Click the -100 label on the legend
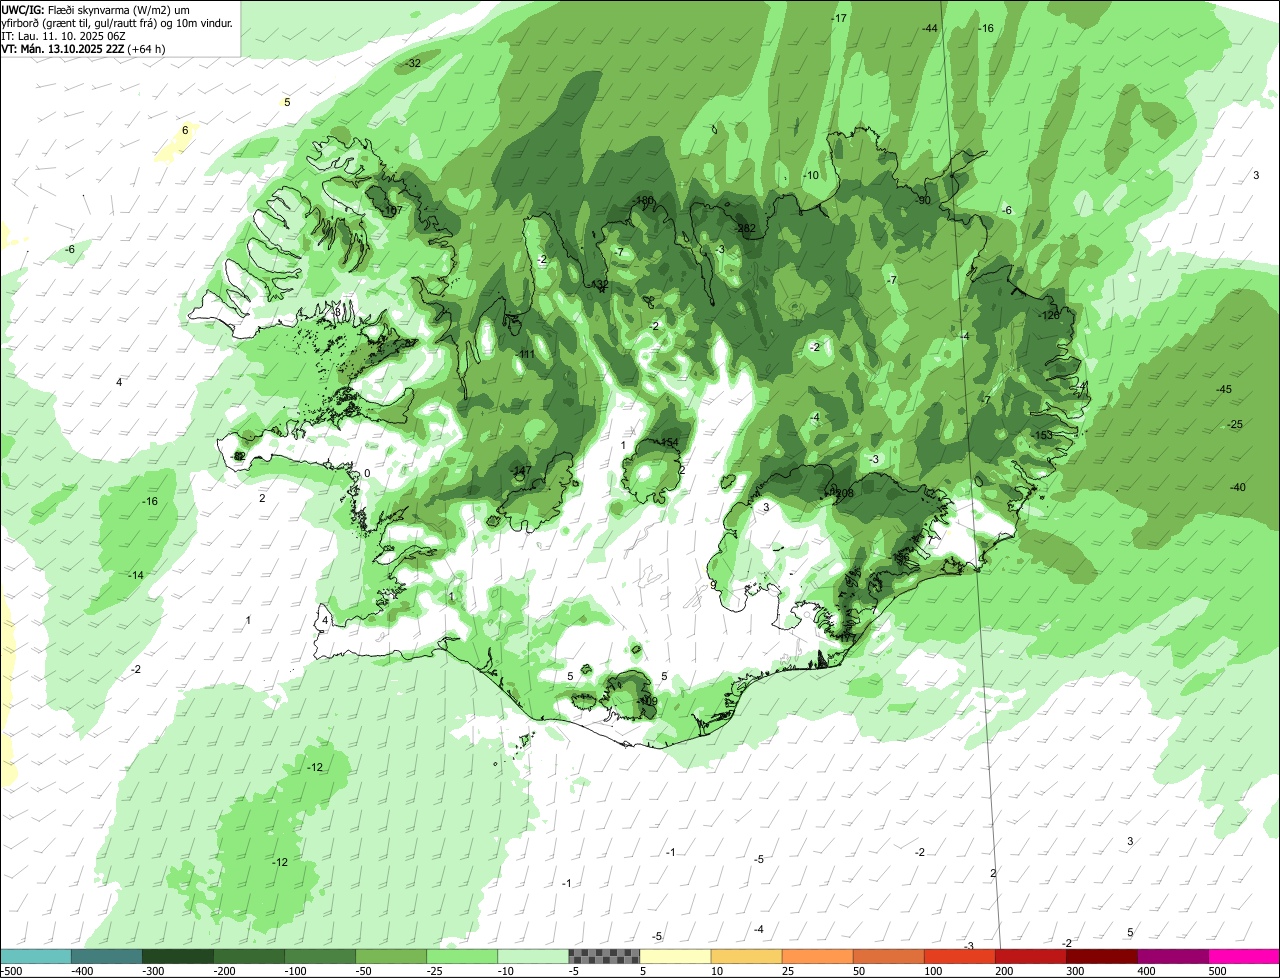 pyautogui.click(x=295, y=971)
